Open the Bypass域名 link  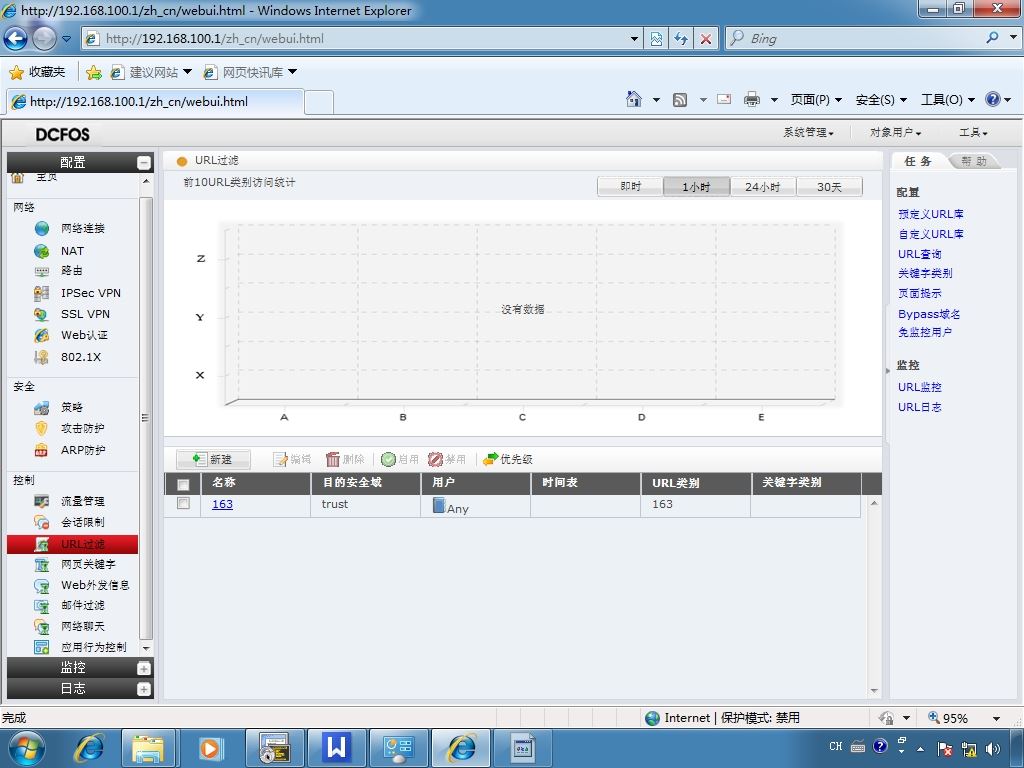(x=929, y=314)
